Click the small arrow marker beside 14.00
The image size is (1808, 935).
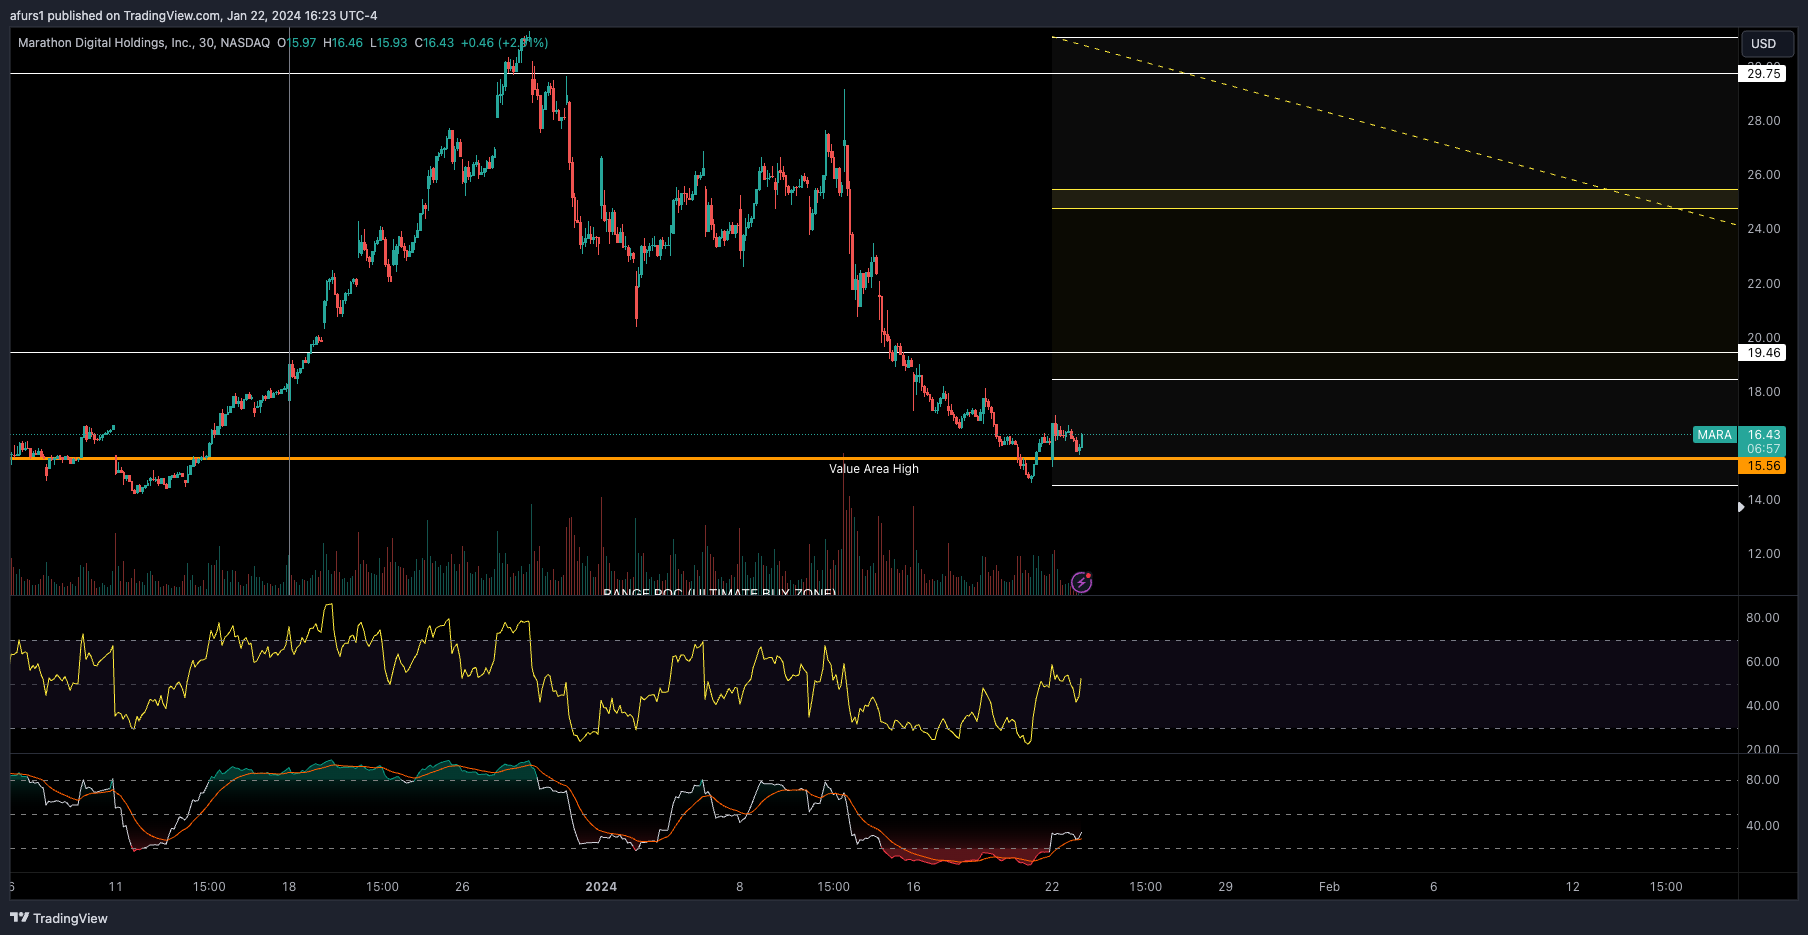(1741, 507)
